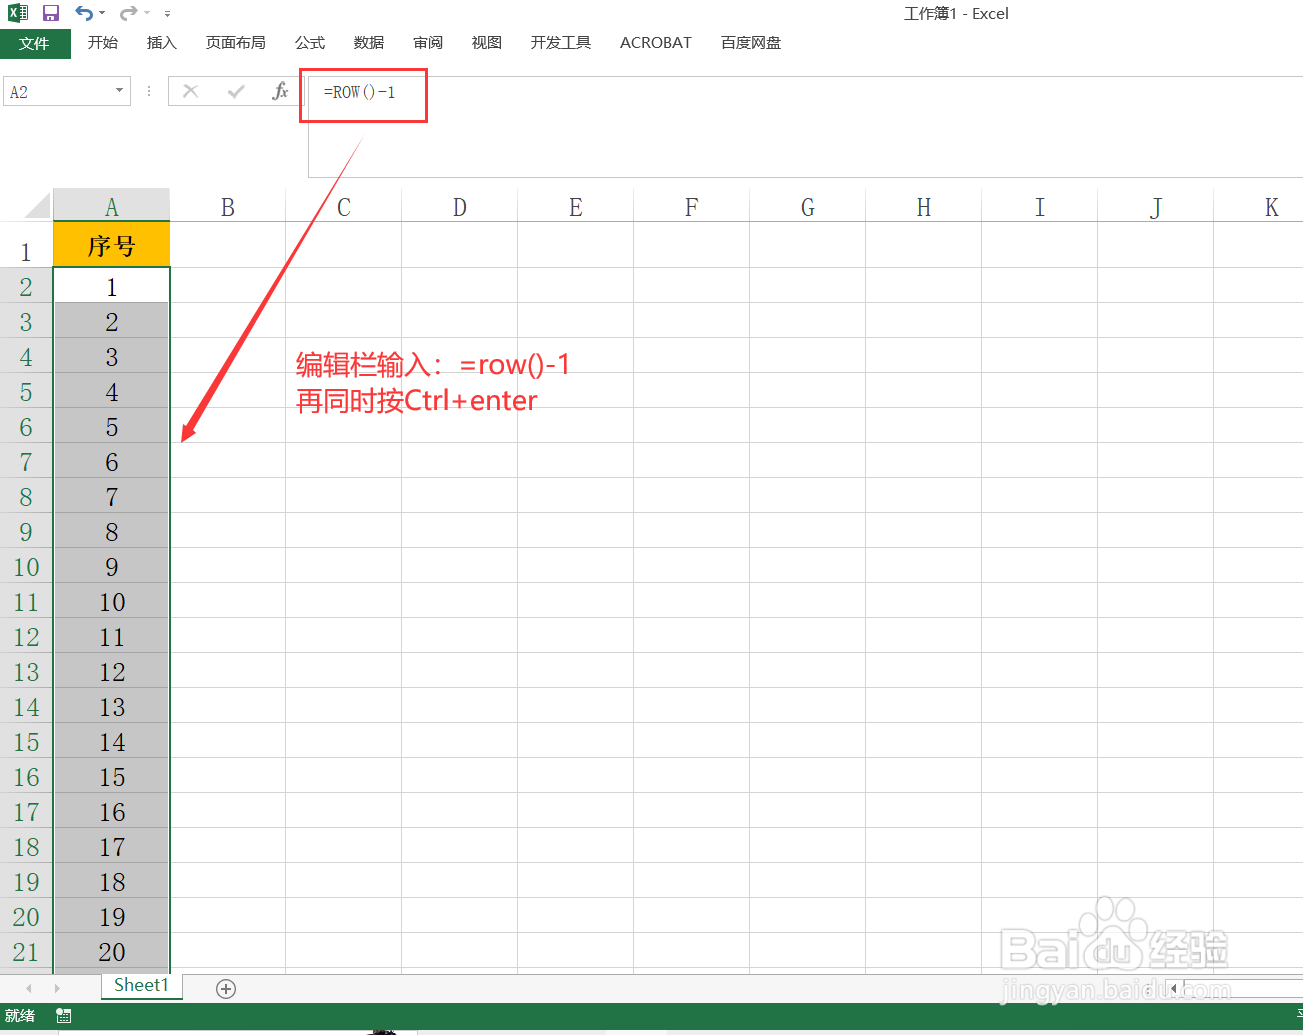The height and width of the screenshot is (1035, 1303).
Task: Select column C header
Action: click(x=344, y=206)
